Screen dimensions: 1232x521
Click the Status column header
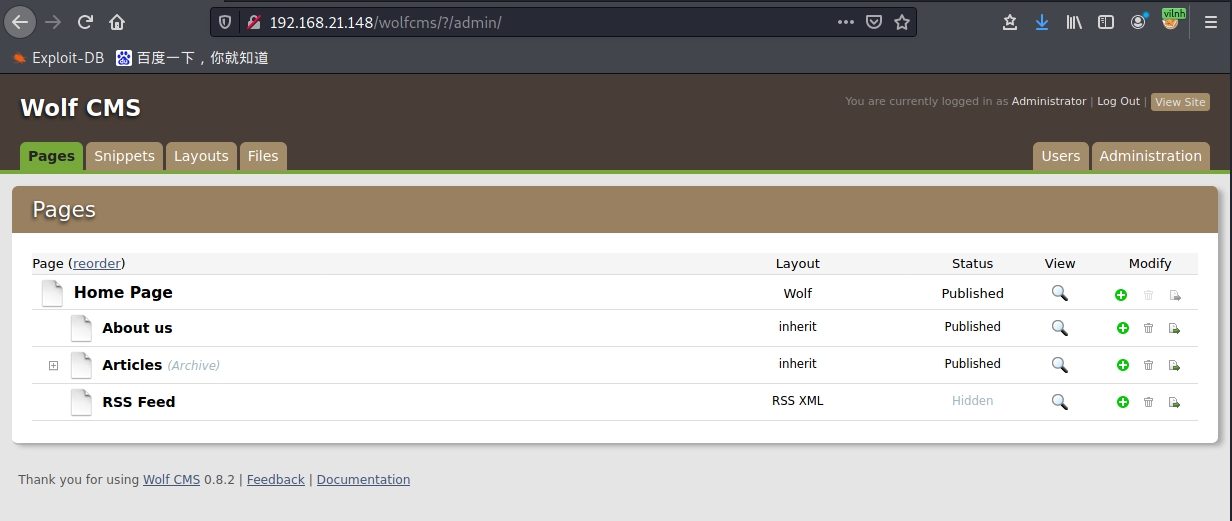coord(972,264)
